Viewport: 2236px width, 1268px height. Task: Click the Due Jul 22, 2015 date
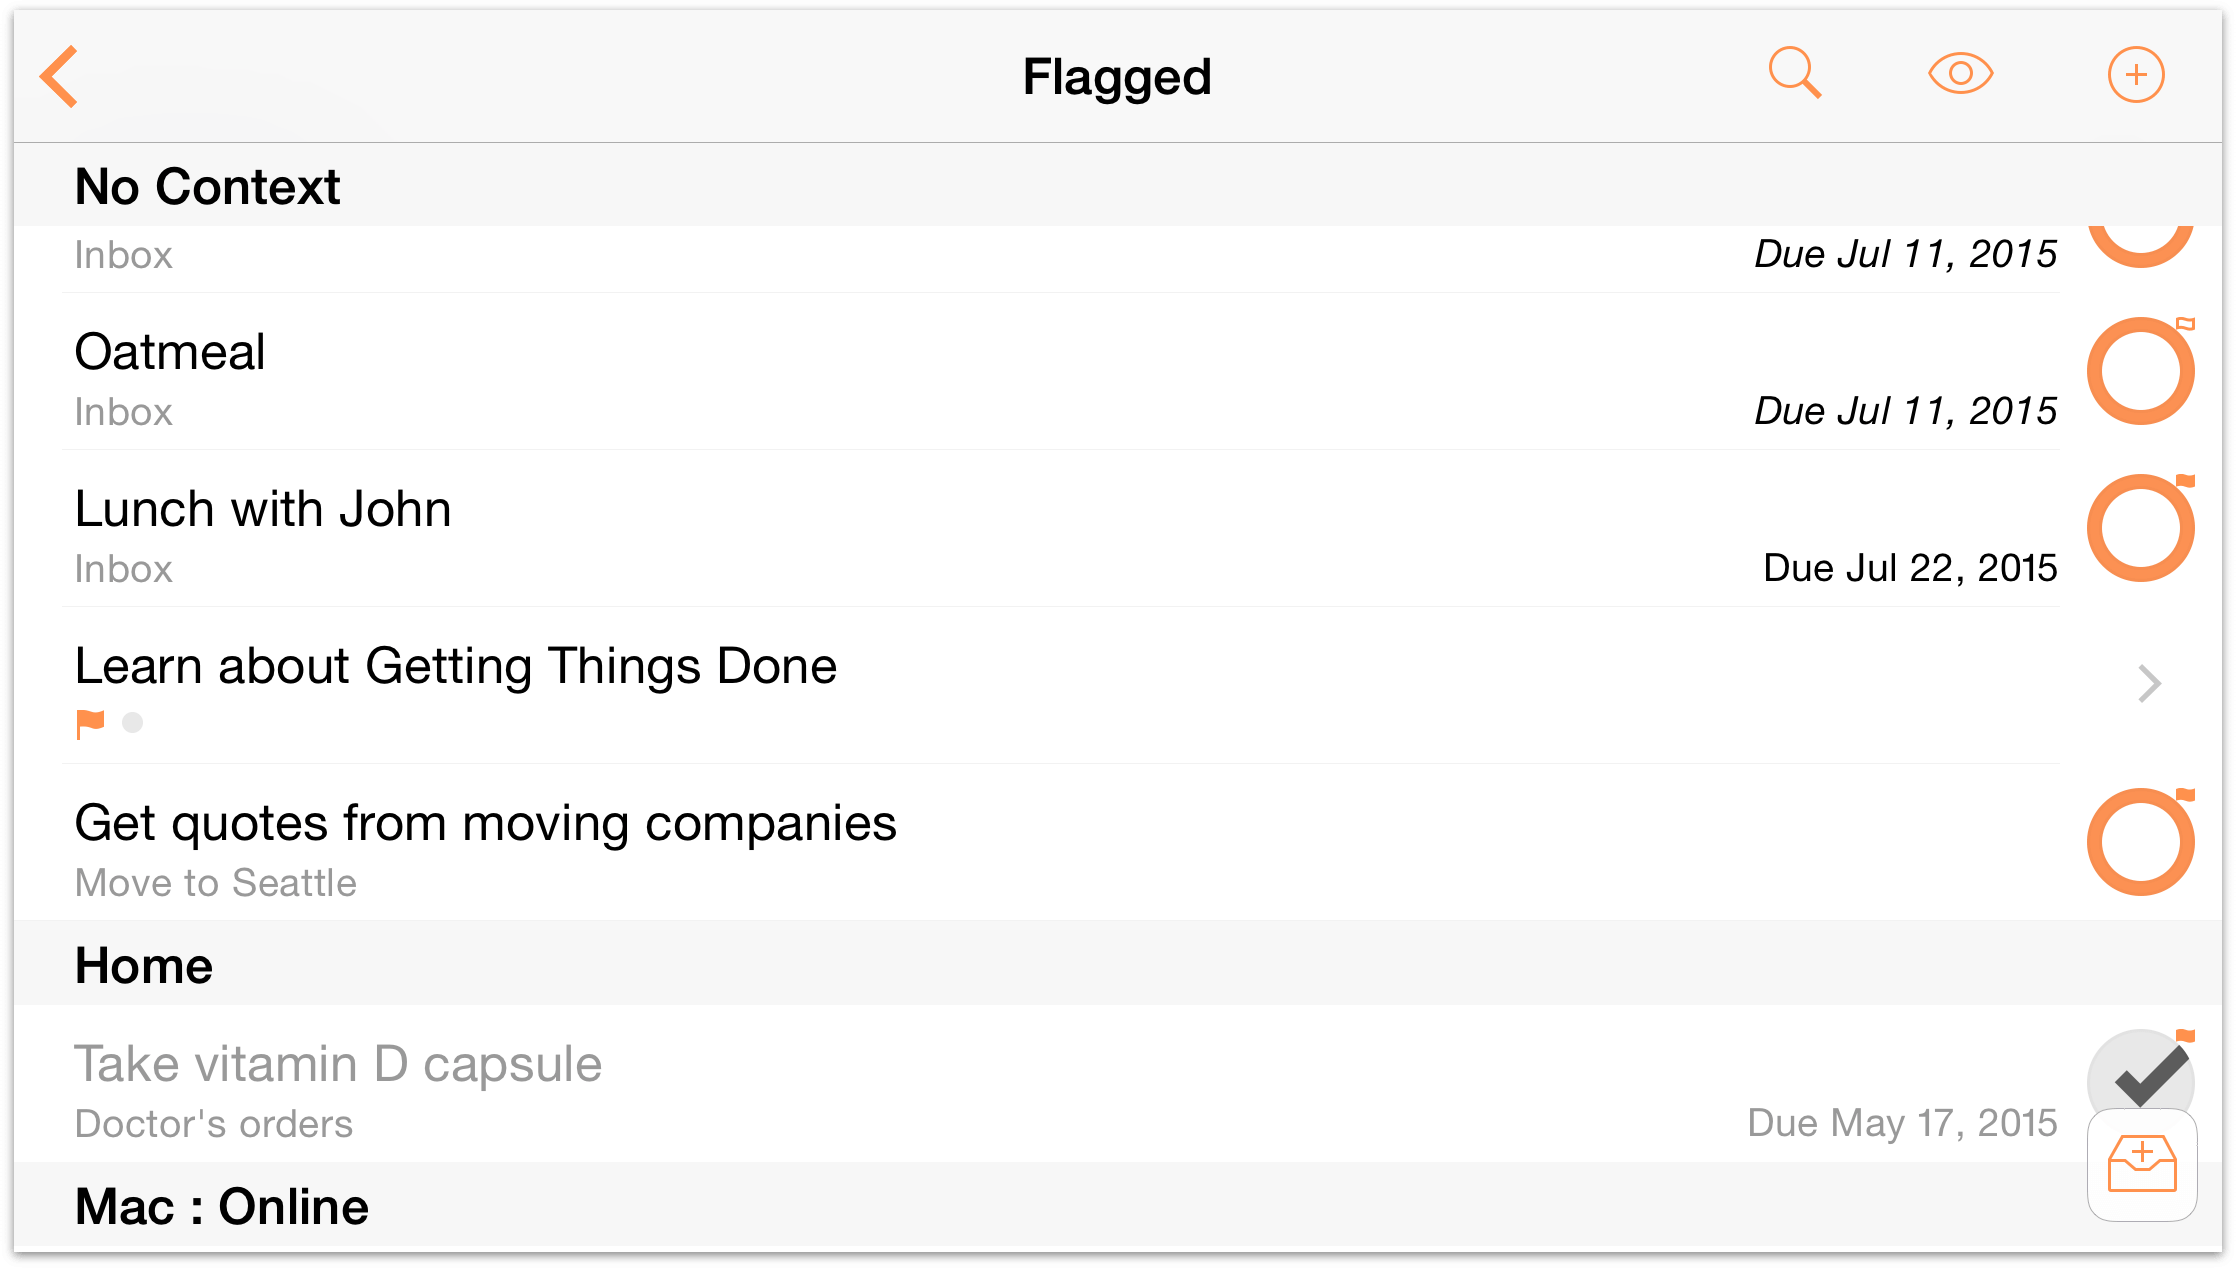pos(1909,568)
